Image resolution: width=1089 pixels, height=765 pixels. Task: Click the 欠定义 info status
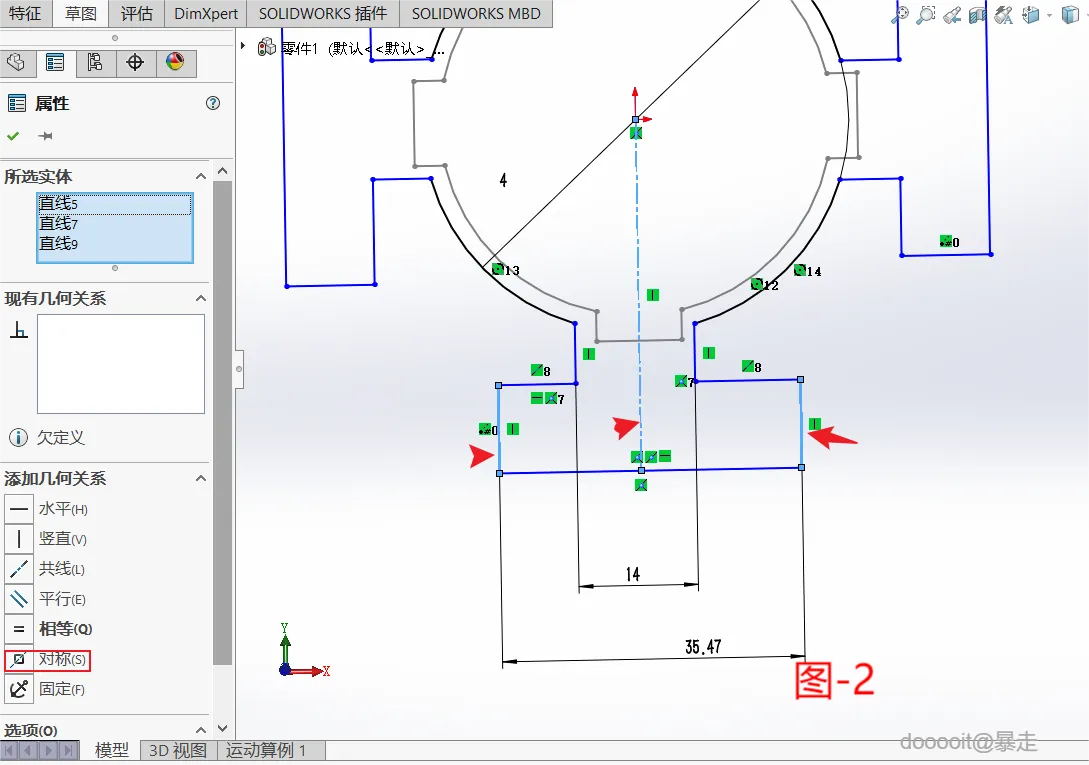(x=47, y=438)
